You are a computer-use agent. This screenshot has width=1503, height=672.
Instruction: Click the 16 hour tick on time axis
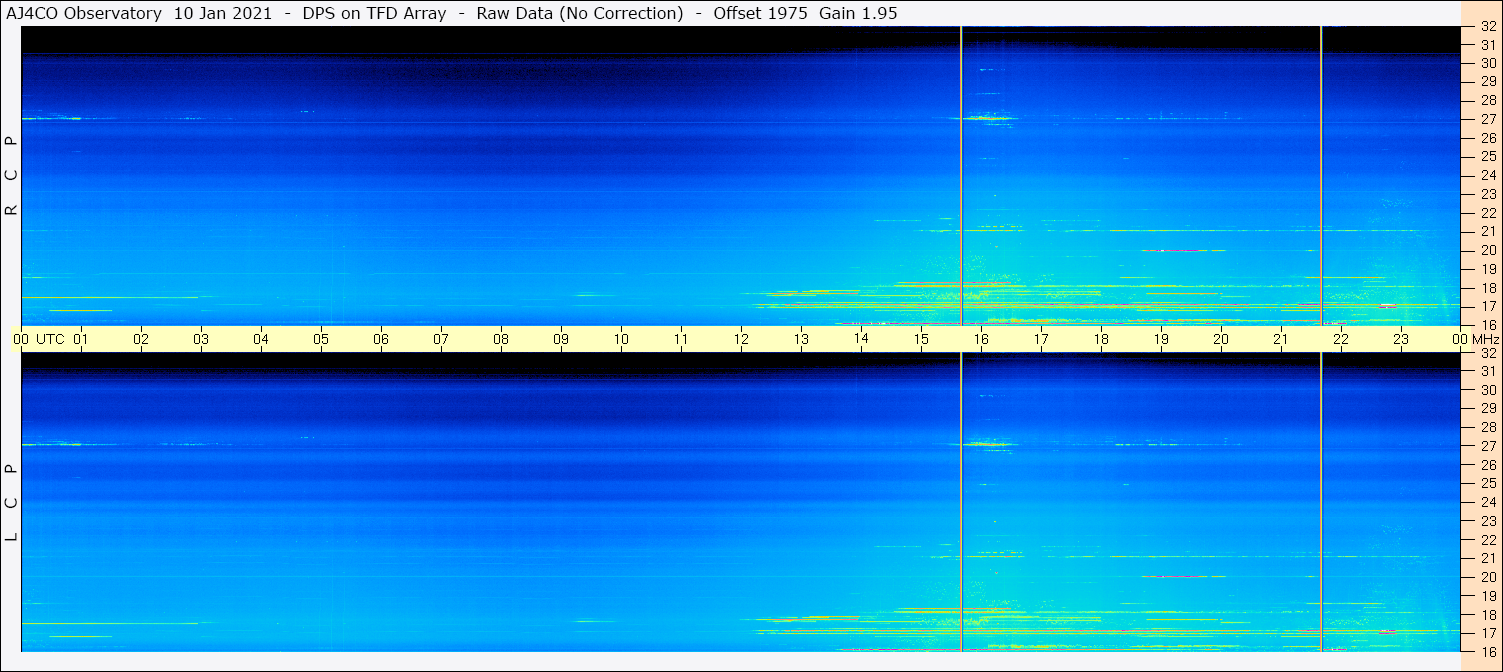(981, 339)
